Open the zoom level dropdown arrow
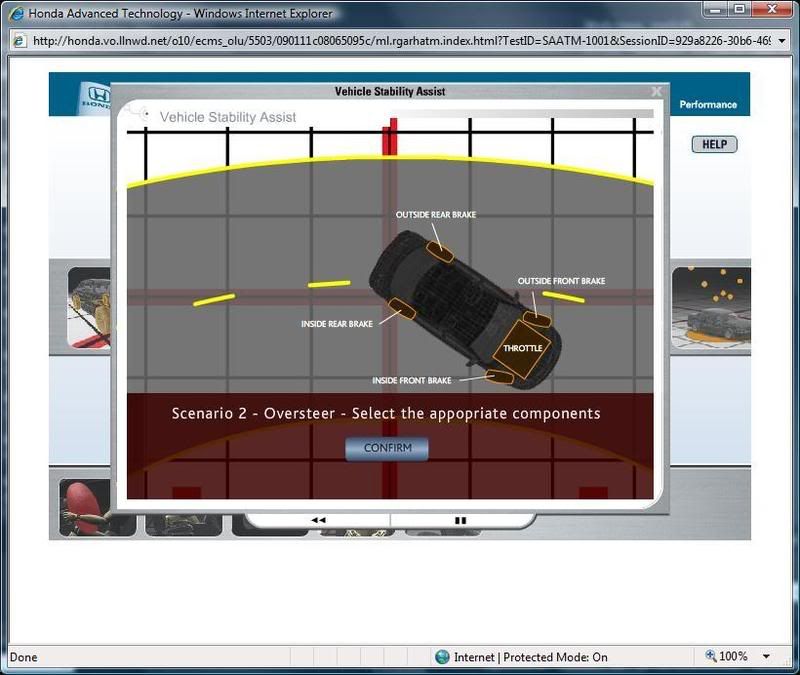800x675 pixels. [766, 657]
